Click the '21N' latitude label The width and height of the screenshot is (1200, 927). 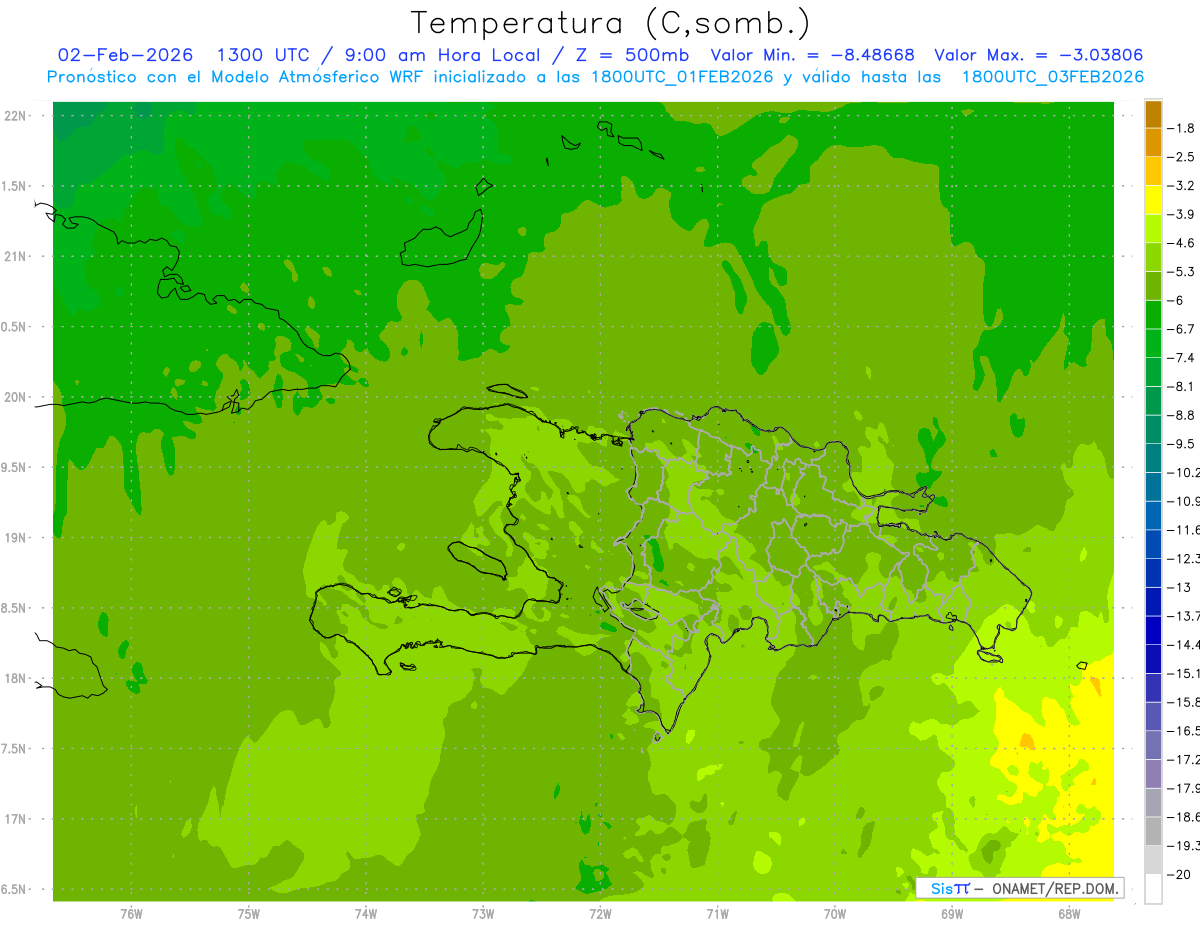coord(14,257)
